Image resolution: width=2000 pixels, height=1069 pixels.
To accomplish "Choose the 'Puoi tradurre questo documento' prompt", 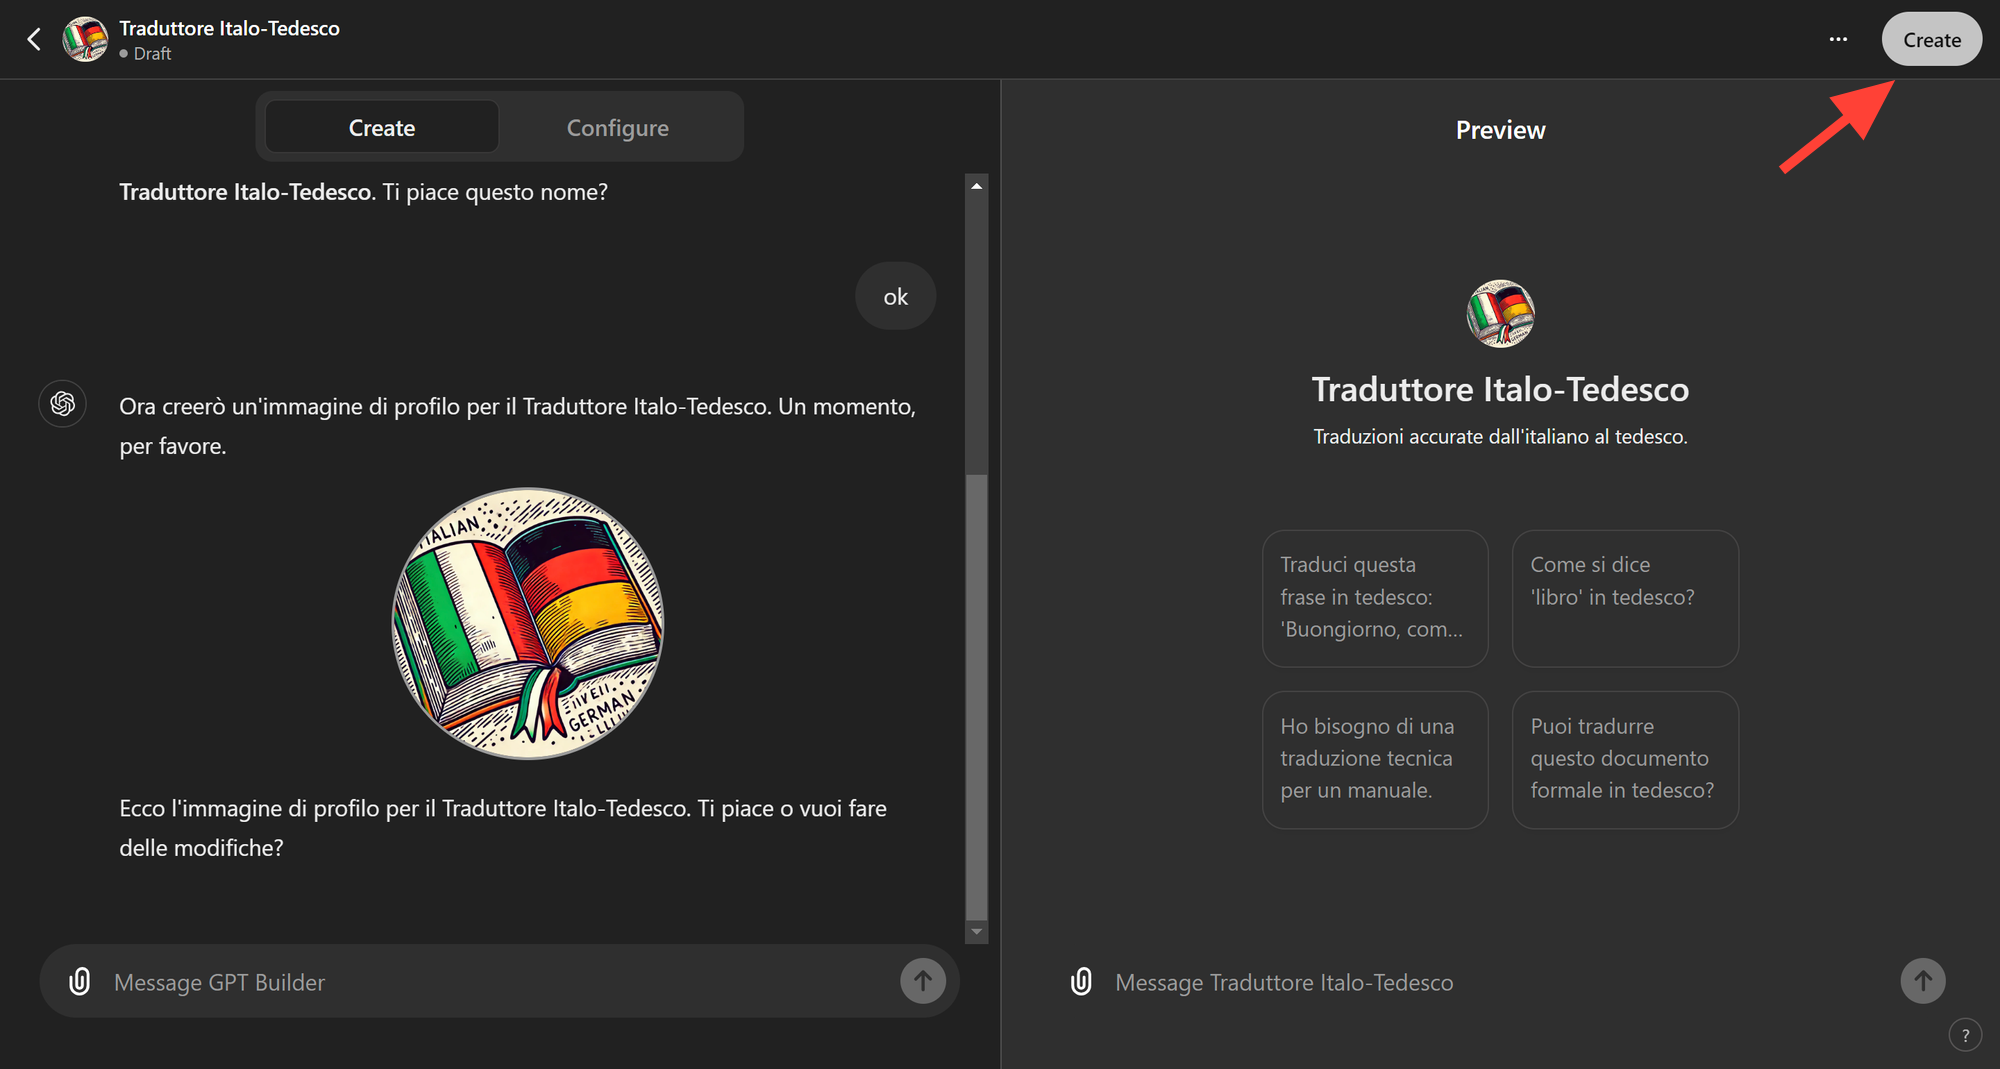I will click(1625, 759).
